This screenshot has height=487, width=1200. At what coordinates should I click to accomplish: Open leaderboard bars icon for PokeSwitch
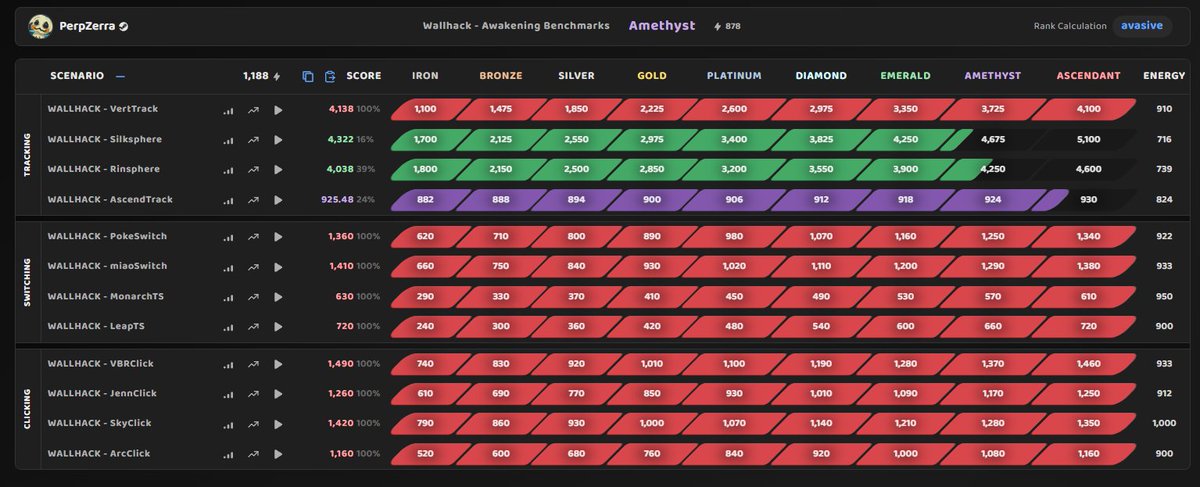tap(228, 237)
